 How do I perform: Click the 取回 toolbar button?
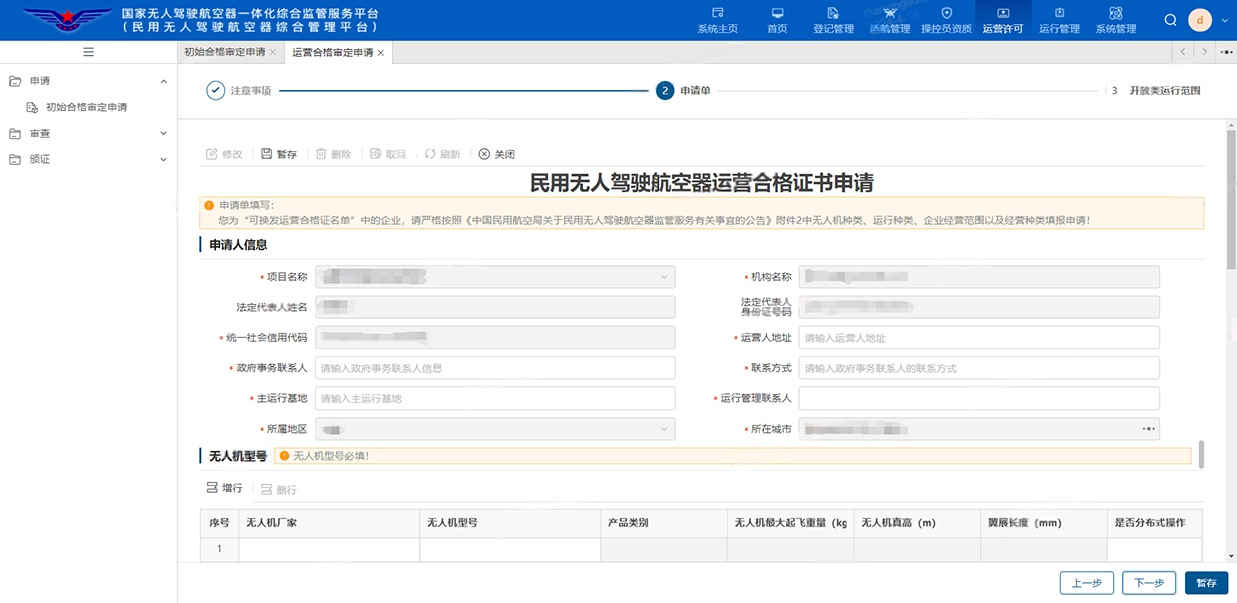pos(388,154)
